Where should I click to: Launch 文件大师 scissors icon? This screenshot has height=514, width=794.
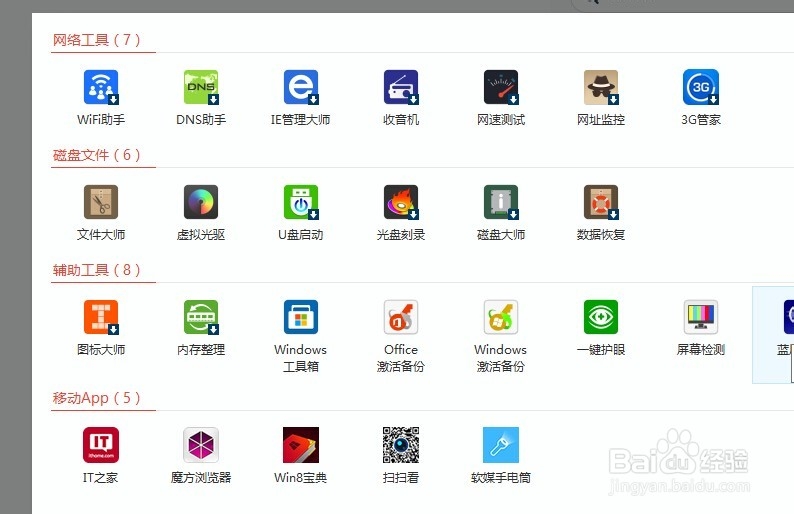[101, 202]
